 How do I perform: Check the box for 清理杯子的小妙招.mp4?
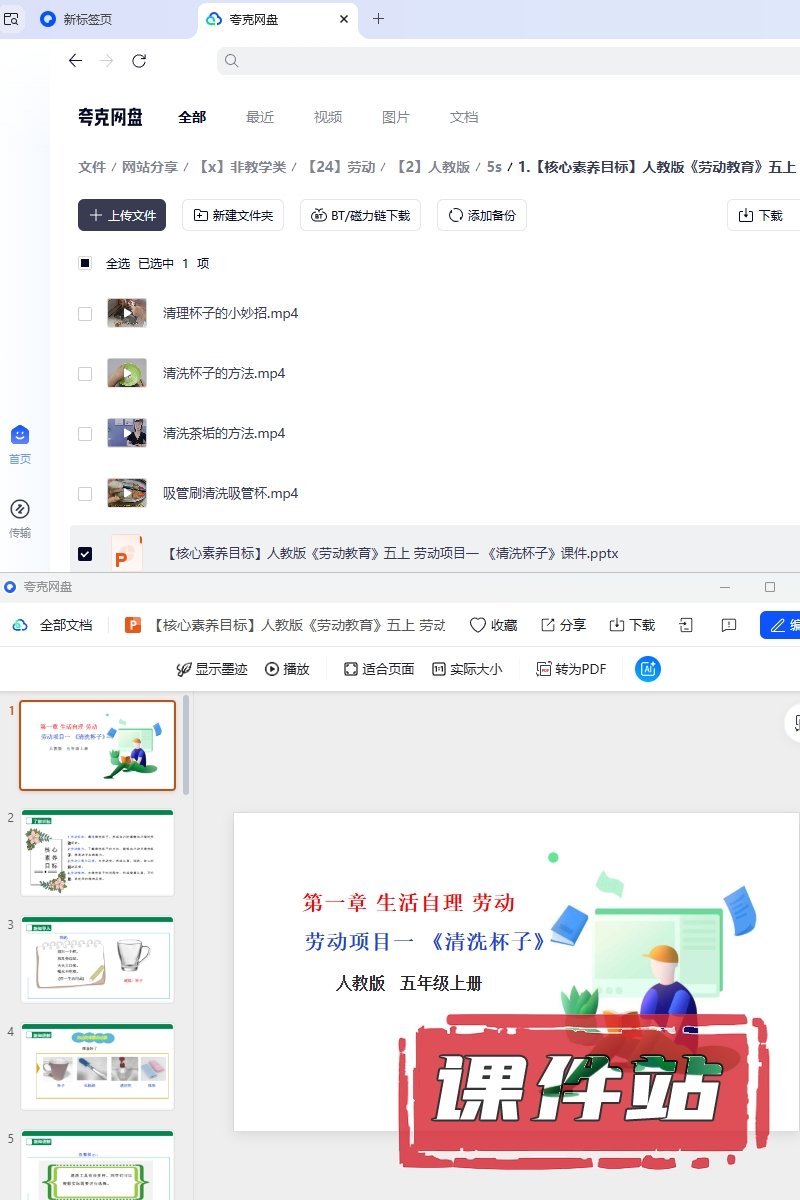pyautogui.click(x=85, y=313)
